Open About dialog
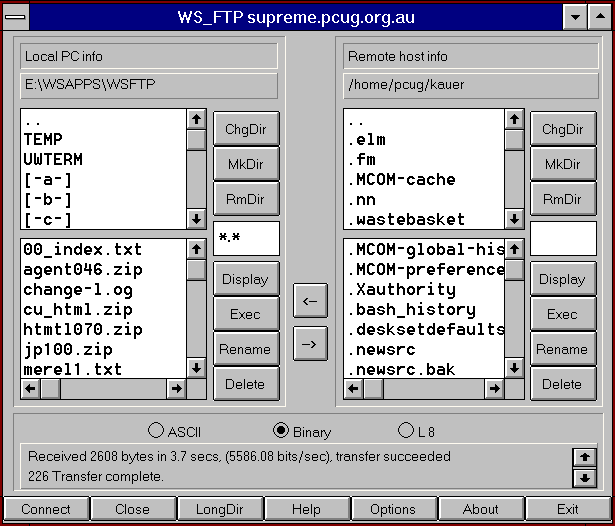Screen dimensions: 615x526 click(x=481, y=509)
